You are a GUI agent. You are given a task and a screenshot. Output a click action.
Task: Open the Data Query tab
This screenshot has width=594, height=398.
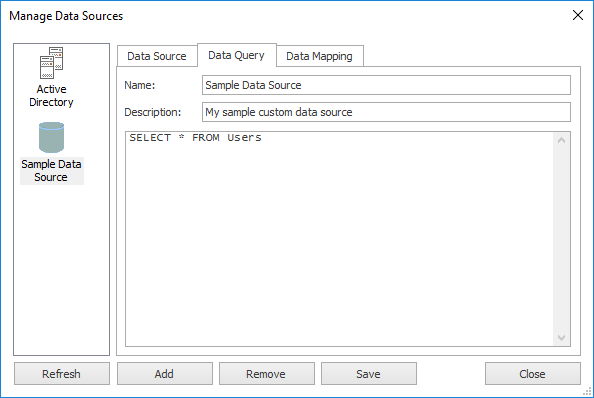click(x=237, y=55)
